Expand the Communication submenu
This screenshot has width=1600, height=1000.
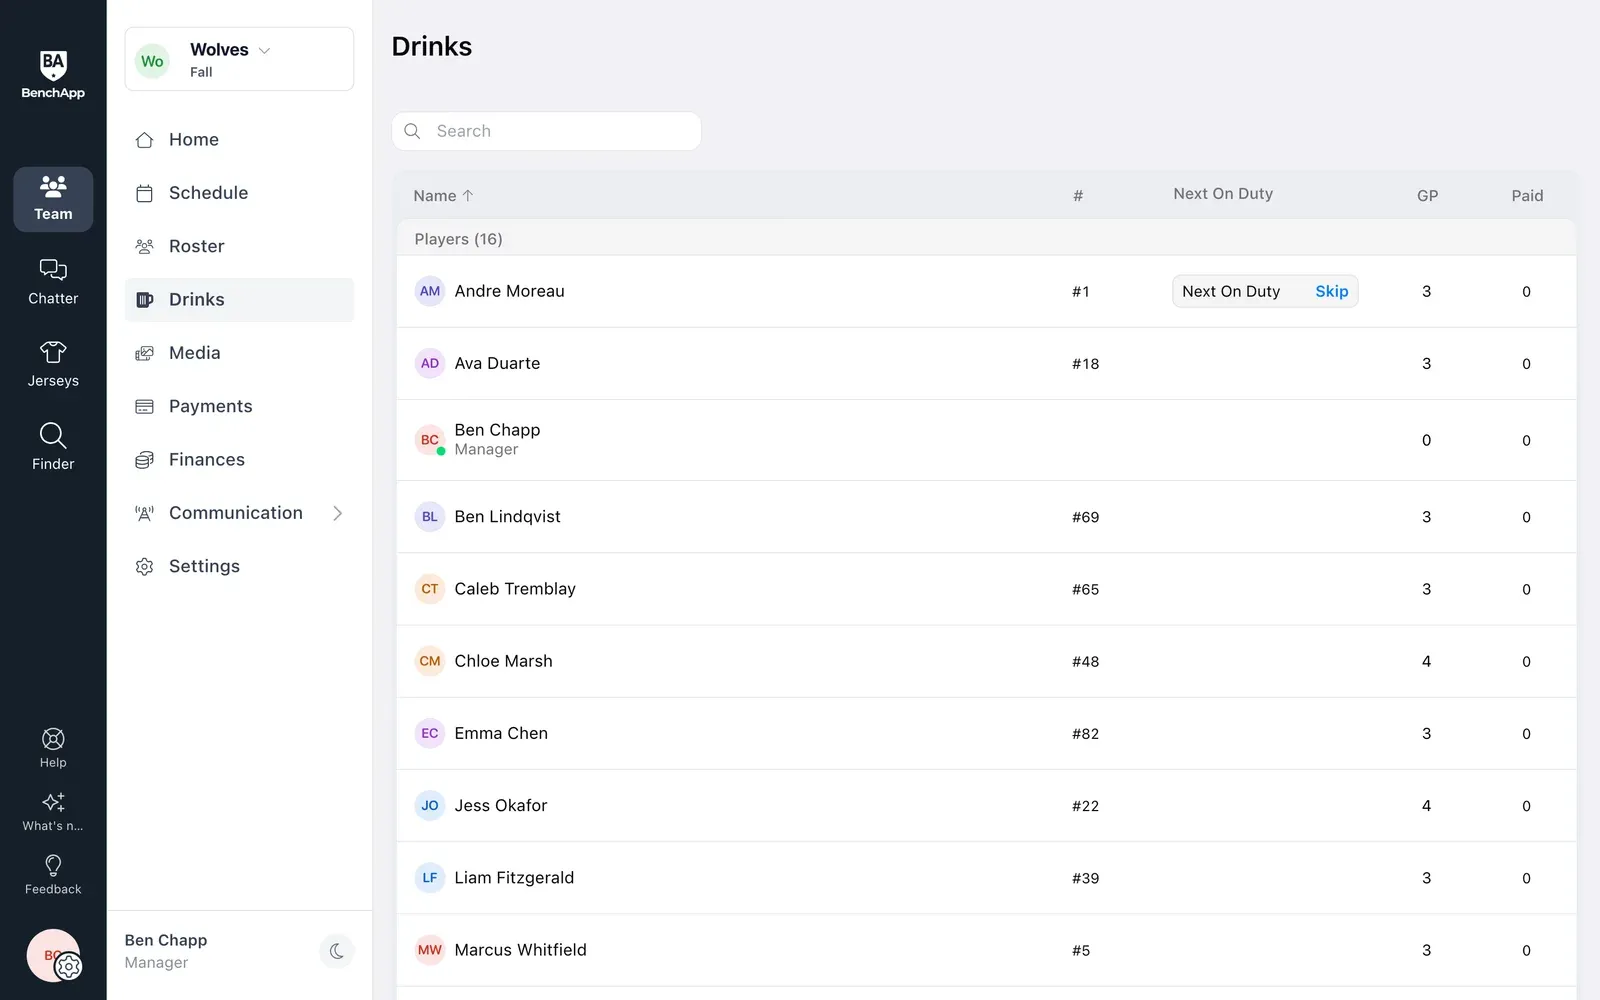[337, 513]
